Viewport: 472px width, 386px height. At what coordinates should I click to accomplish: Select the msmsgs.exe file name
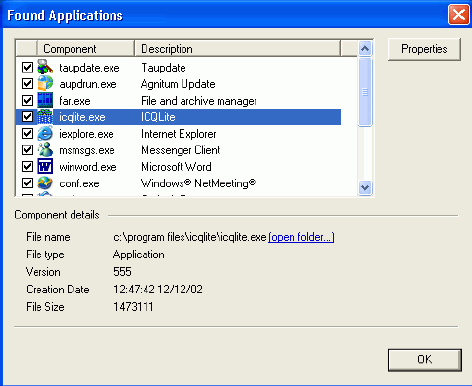pyautogui.click(x=87, y=150)
